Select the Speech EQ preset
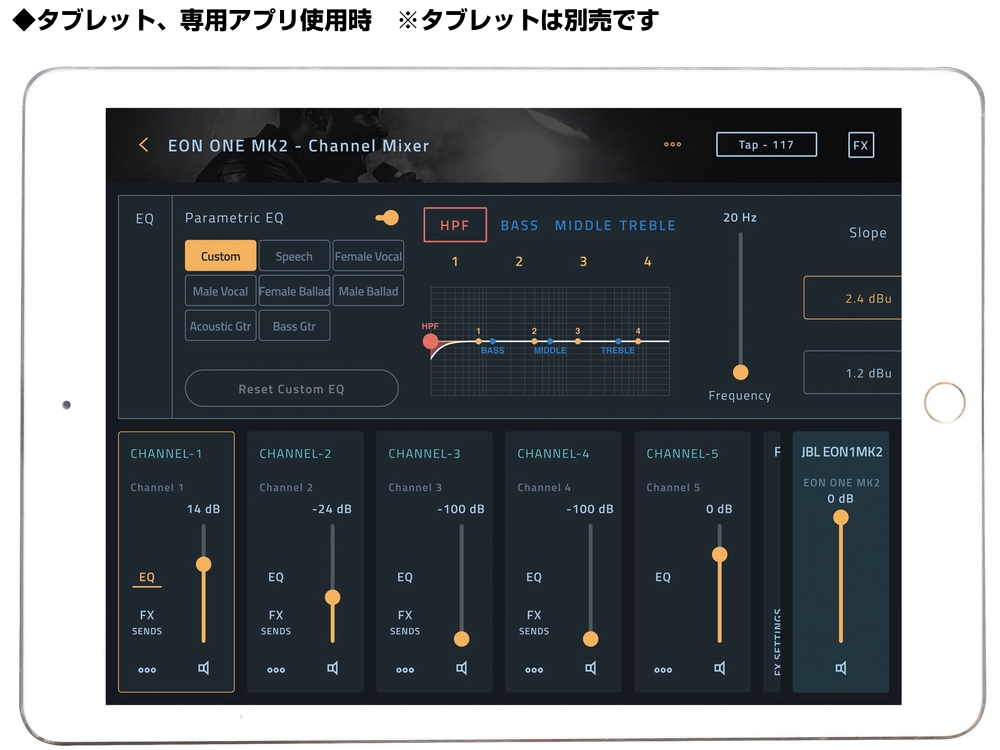This screenshot has height=750, width=1000. click(294, 256)
